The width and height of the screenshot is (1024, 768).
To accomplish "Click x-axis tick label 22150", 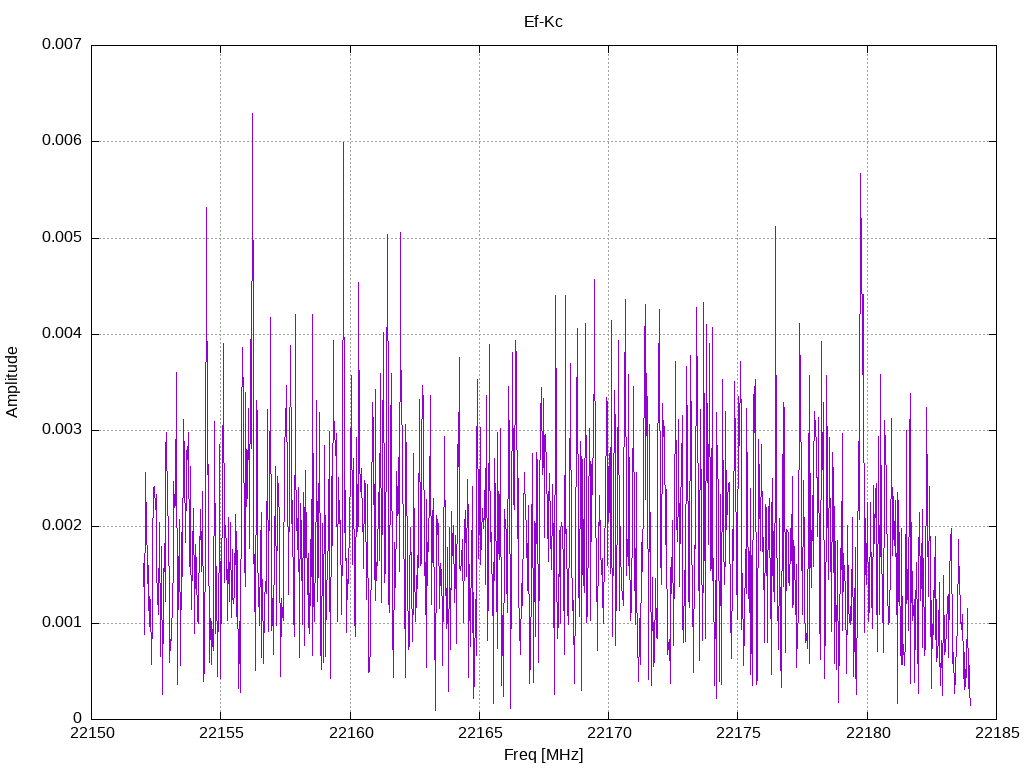I will 92,733.
